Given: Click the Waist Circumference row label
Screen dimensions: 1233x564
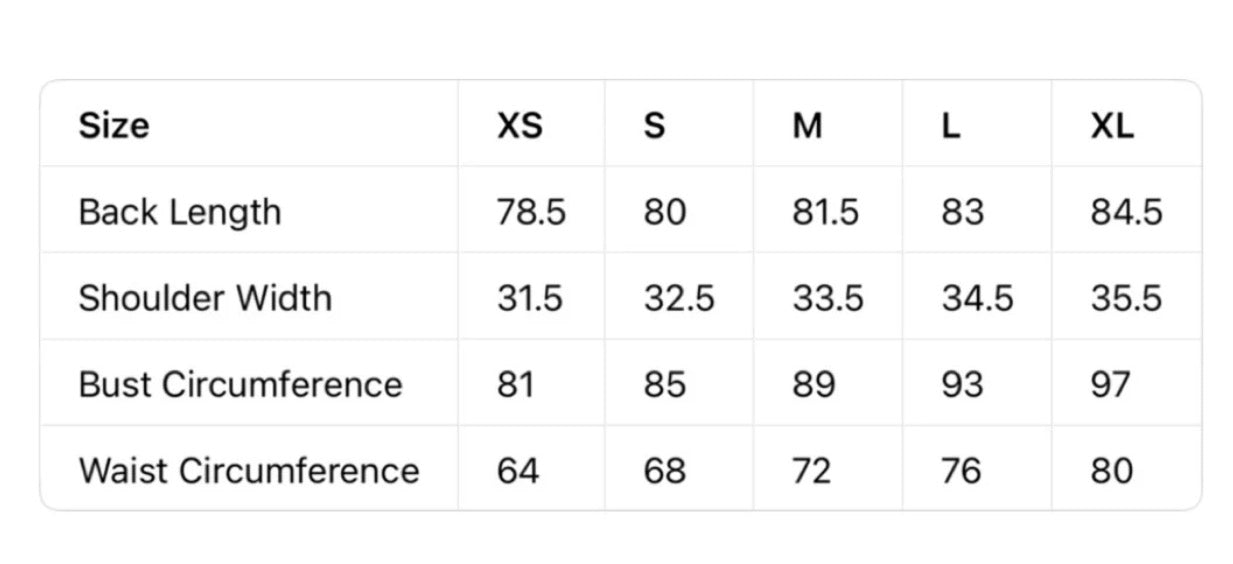Looking at the screenshot, I should coord(249,470).
